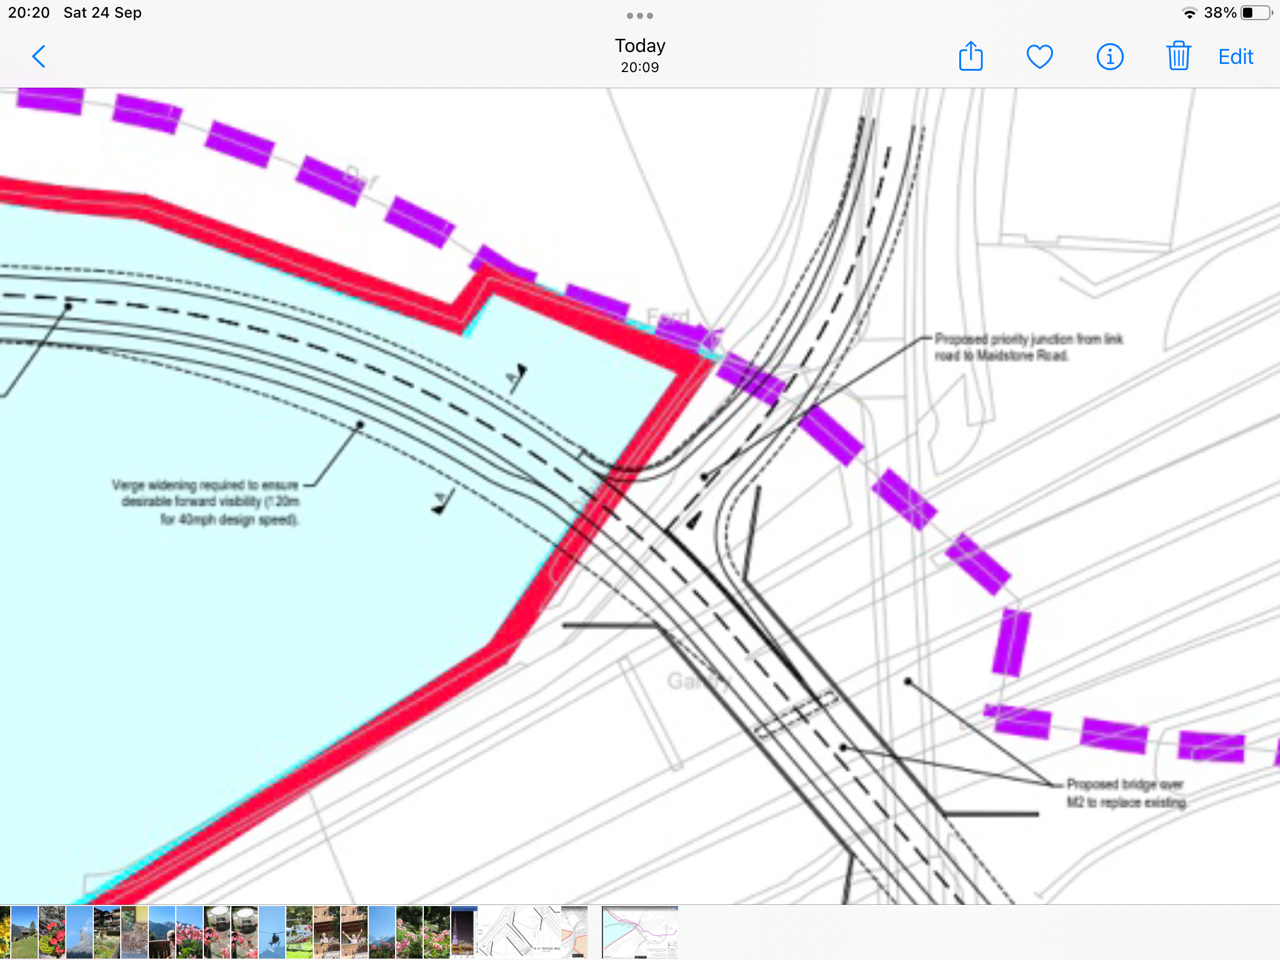Open the night-time tower thumbnail
Viewport: 1280px width, 960px height.
click(463, 932)
